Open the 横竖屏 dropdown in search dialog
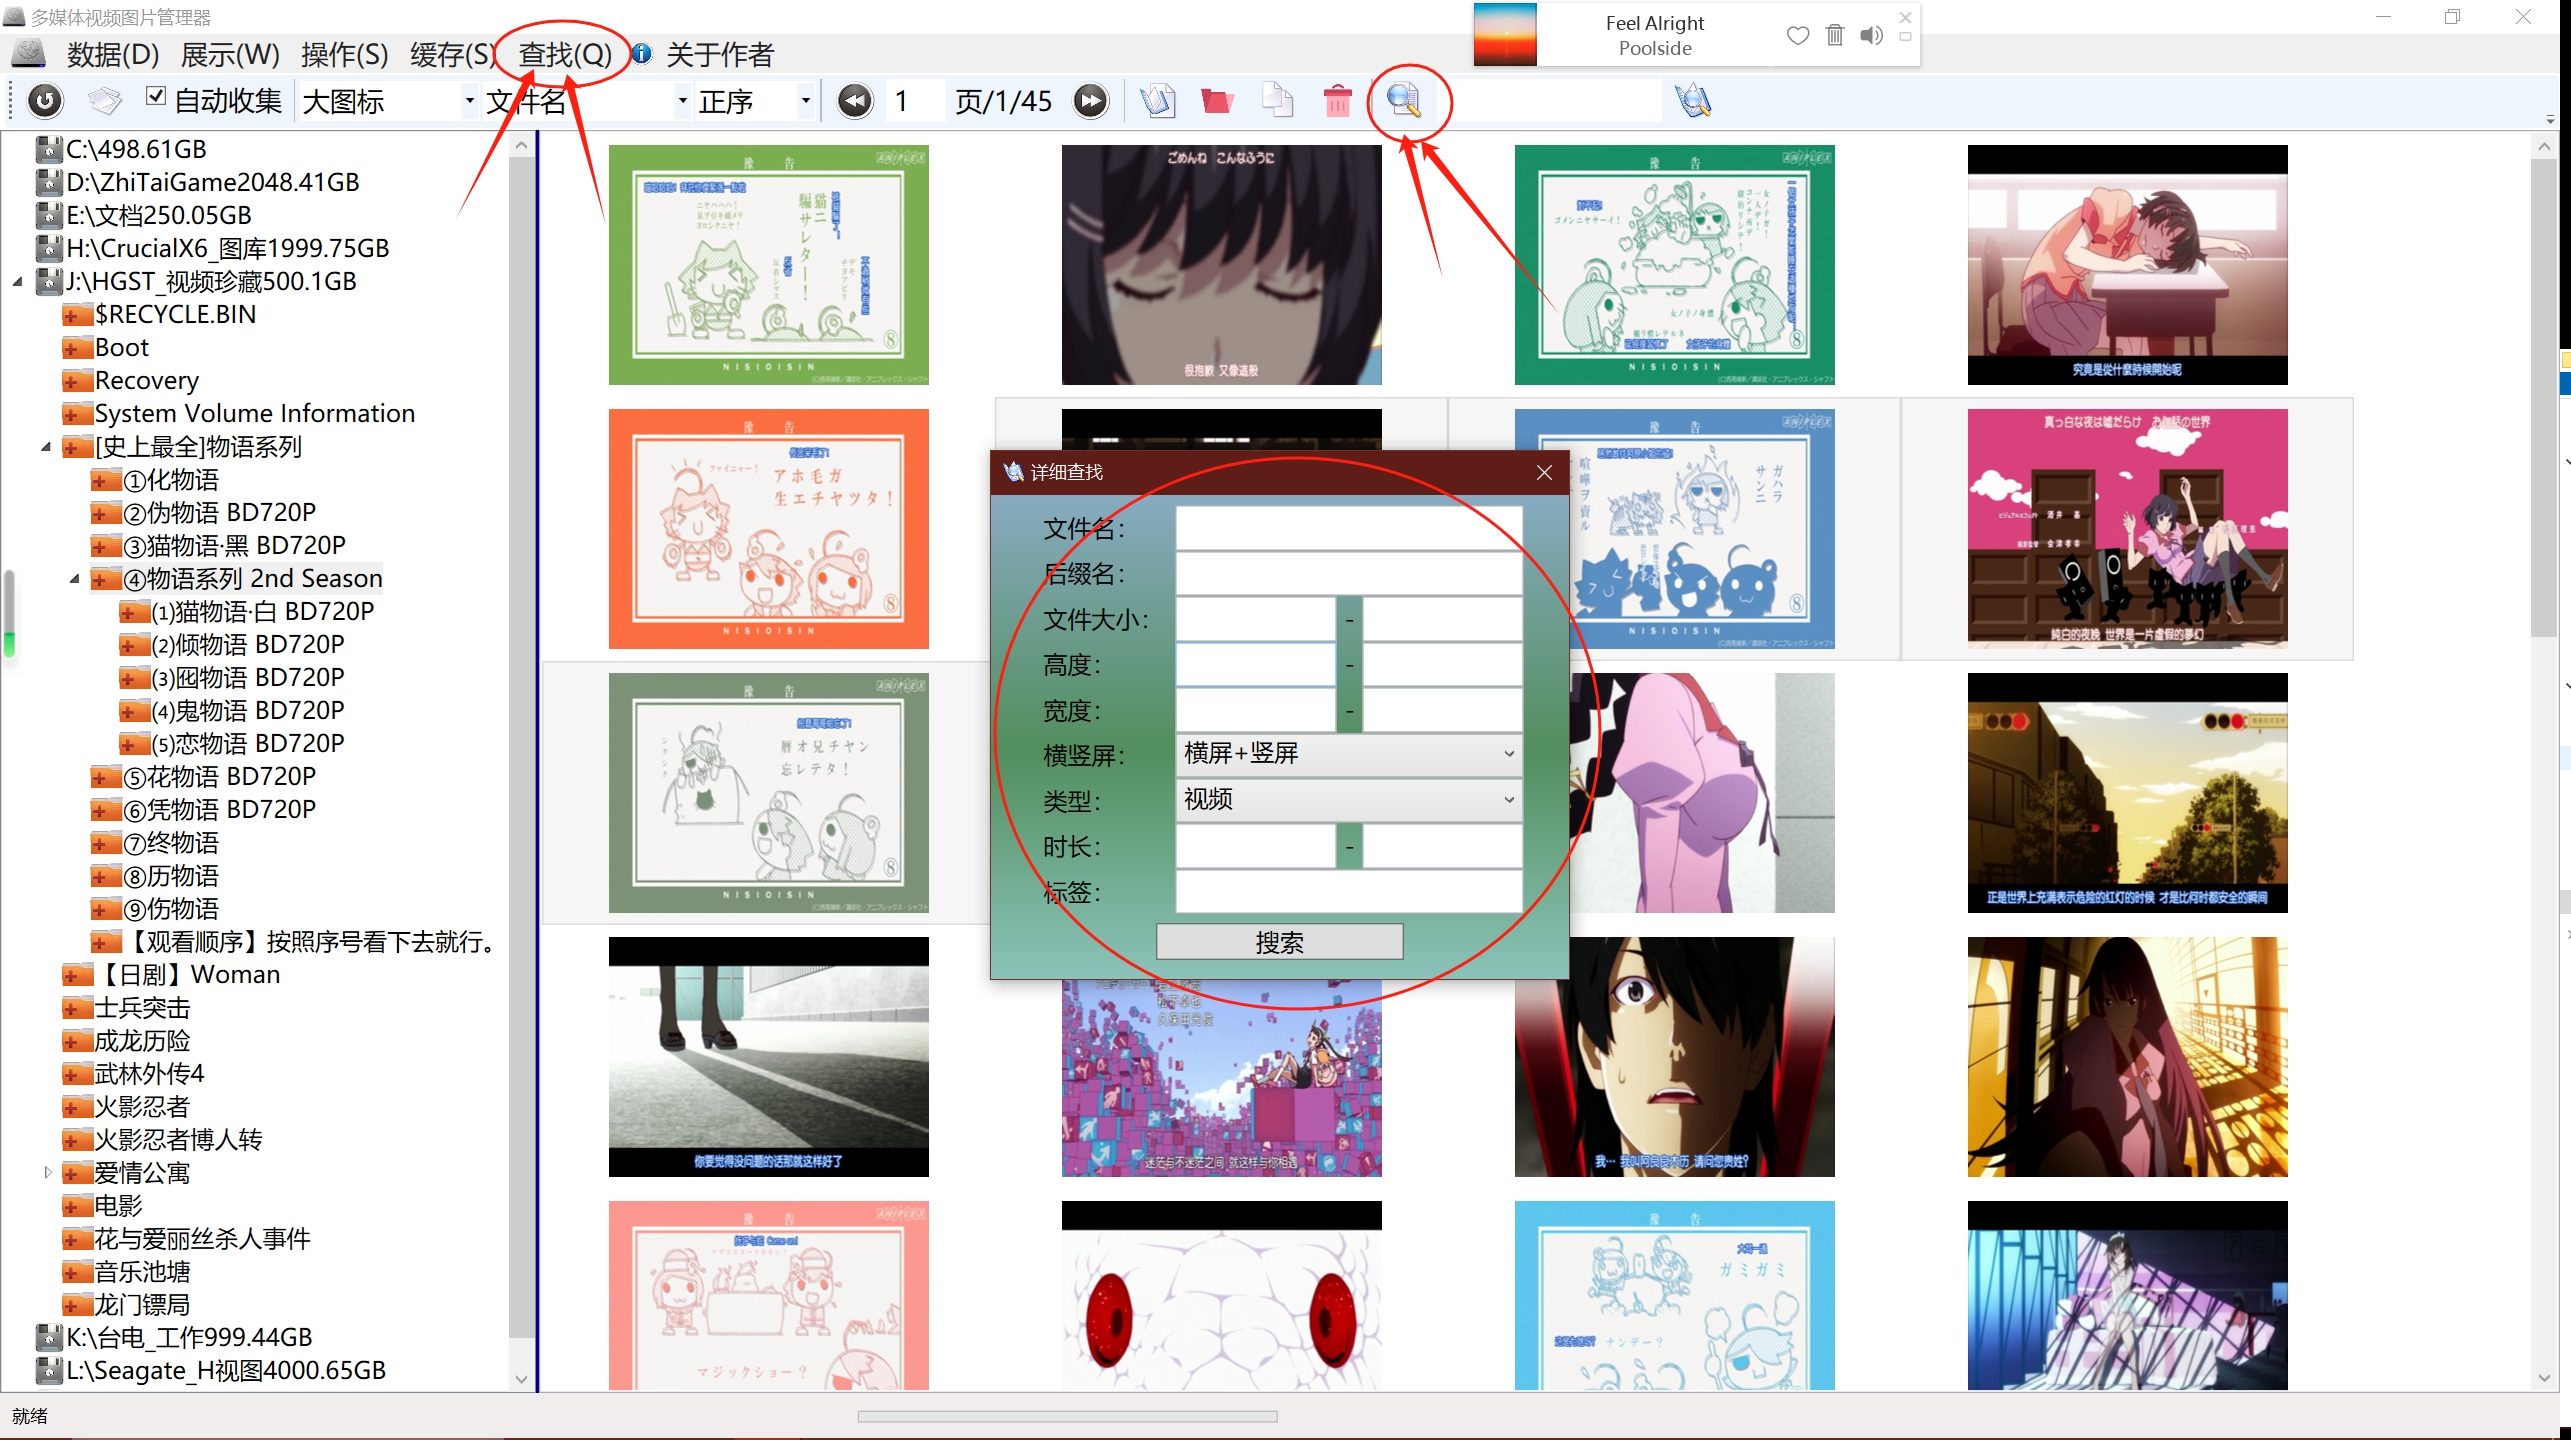 pyautogui.click(x=1349, y=754)
